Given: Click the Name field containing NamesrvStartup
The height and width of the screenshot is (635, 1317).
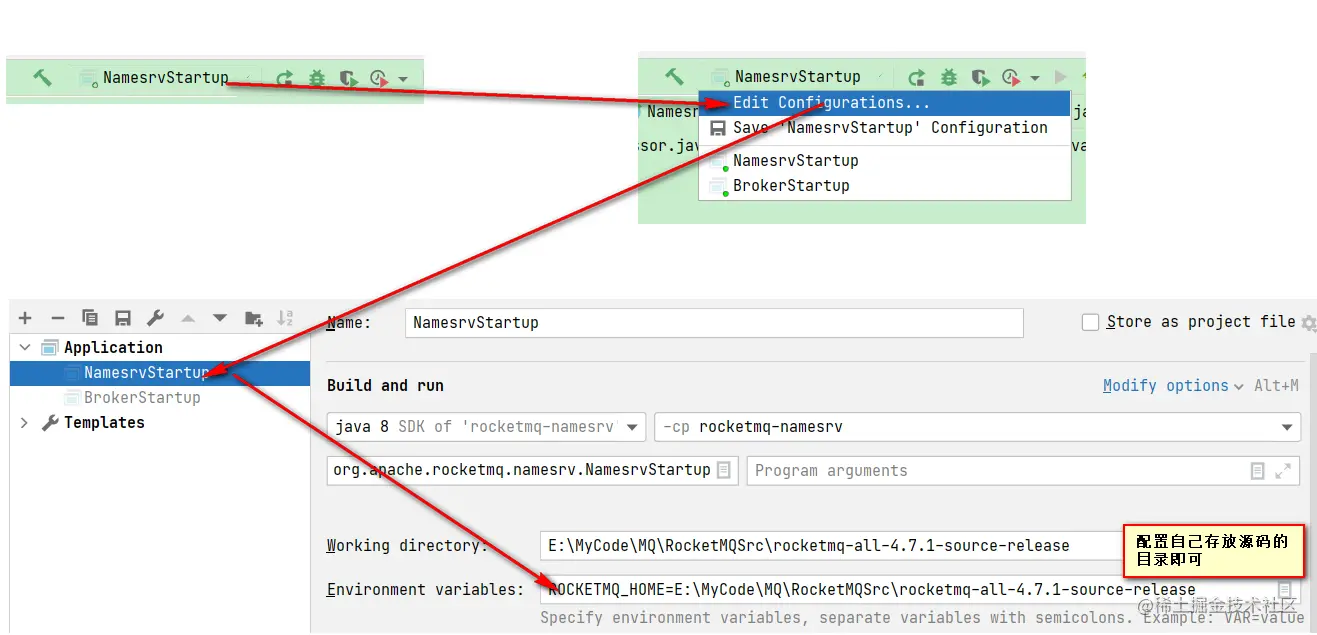Looking at the screenshot, I should point(714,323).
